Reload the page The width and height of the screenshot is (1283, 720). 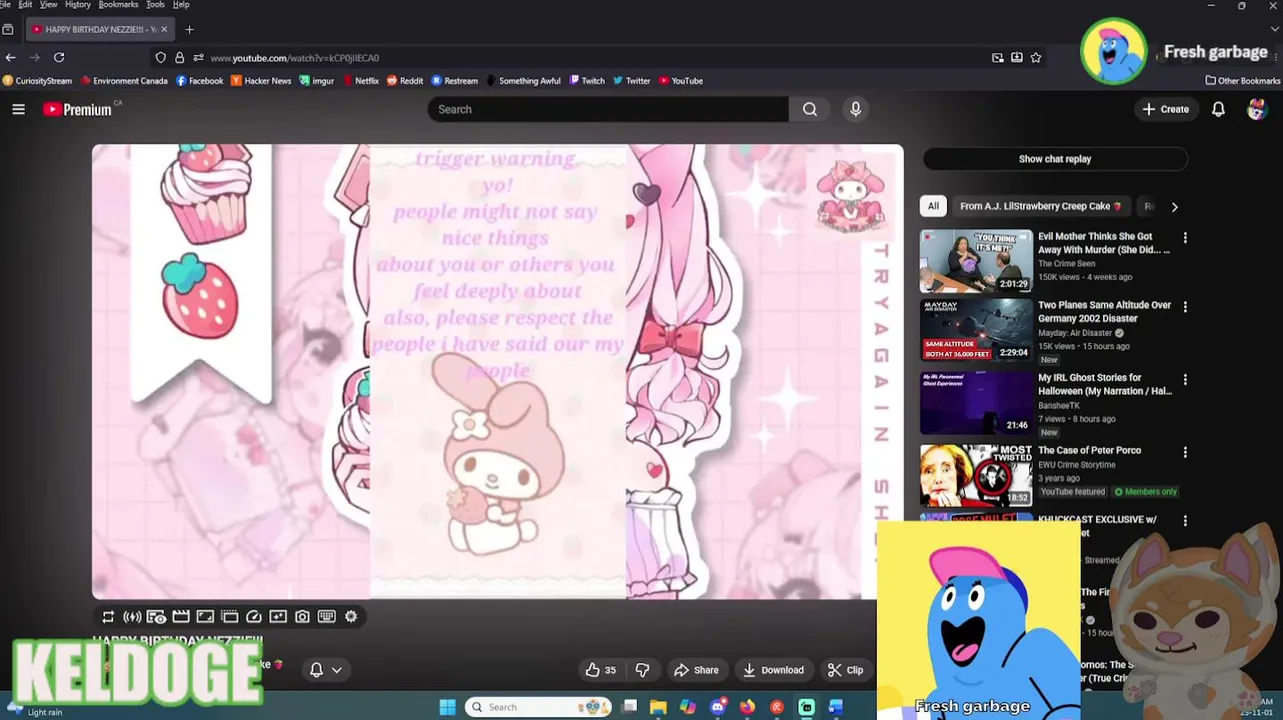tap(59, 57)
